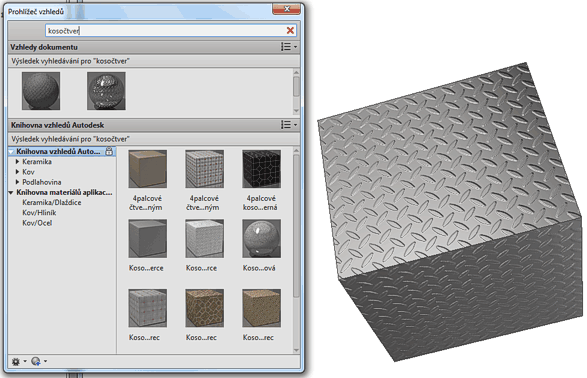
Task: Open the gear settings menu at bottom
Action: click(x=19, y=361)
